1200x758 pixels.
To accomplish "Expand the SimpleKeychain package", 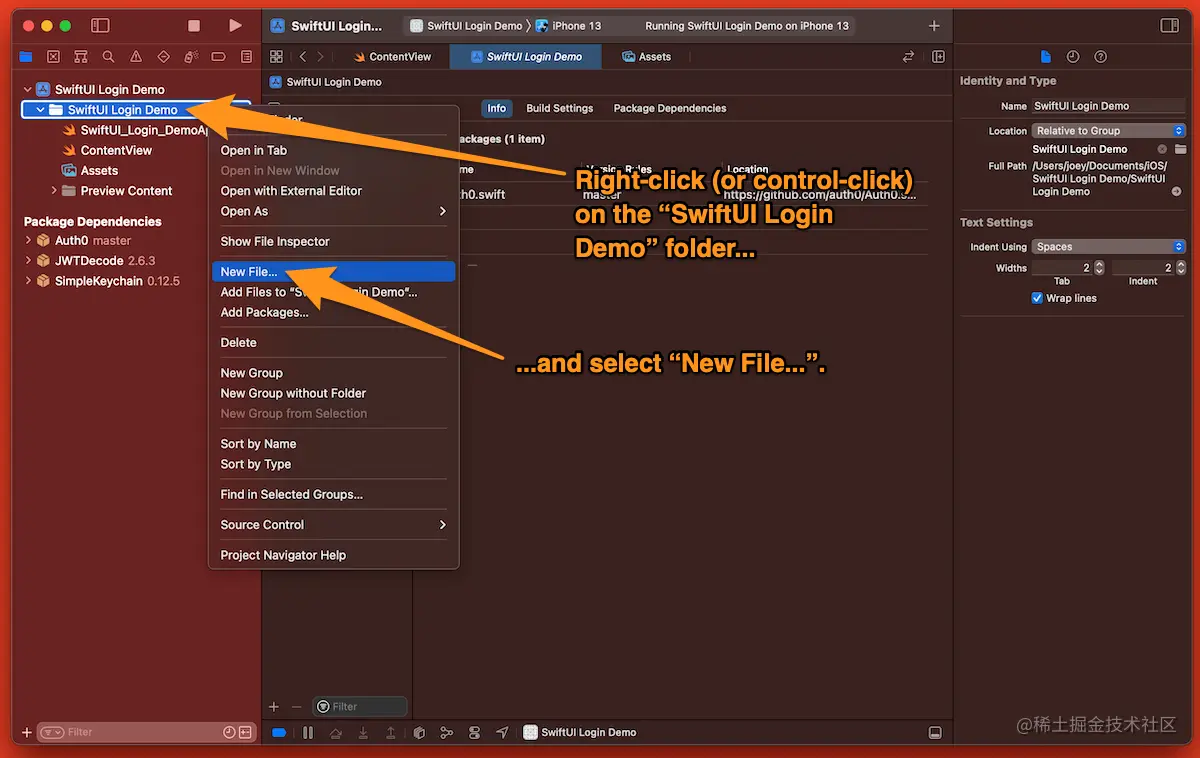I will click(x=28, y=281).
